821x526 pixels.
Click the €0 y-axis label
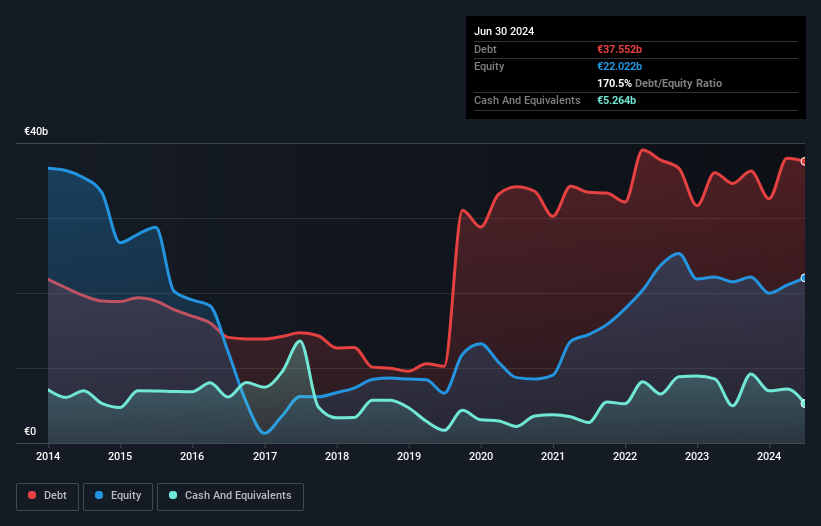click(x=30, y=431)
